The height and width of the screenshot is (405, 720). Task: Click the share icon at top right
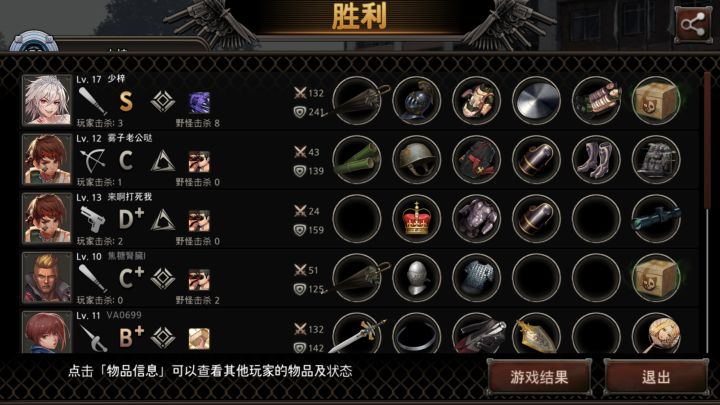pos(693,24)
